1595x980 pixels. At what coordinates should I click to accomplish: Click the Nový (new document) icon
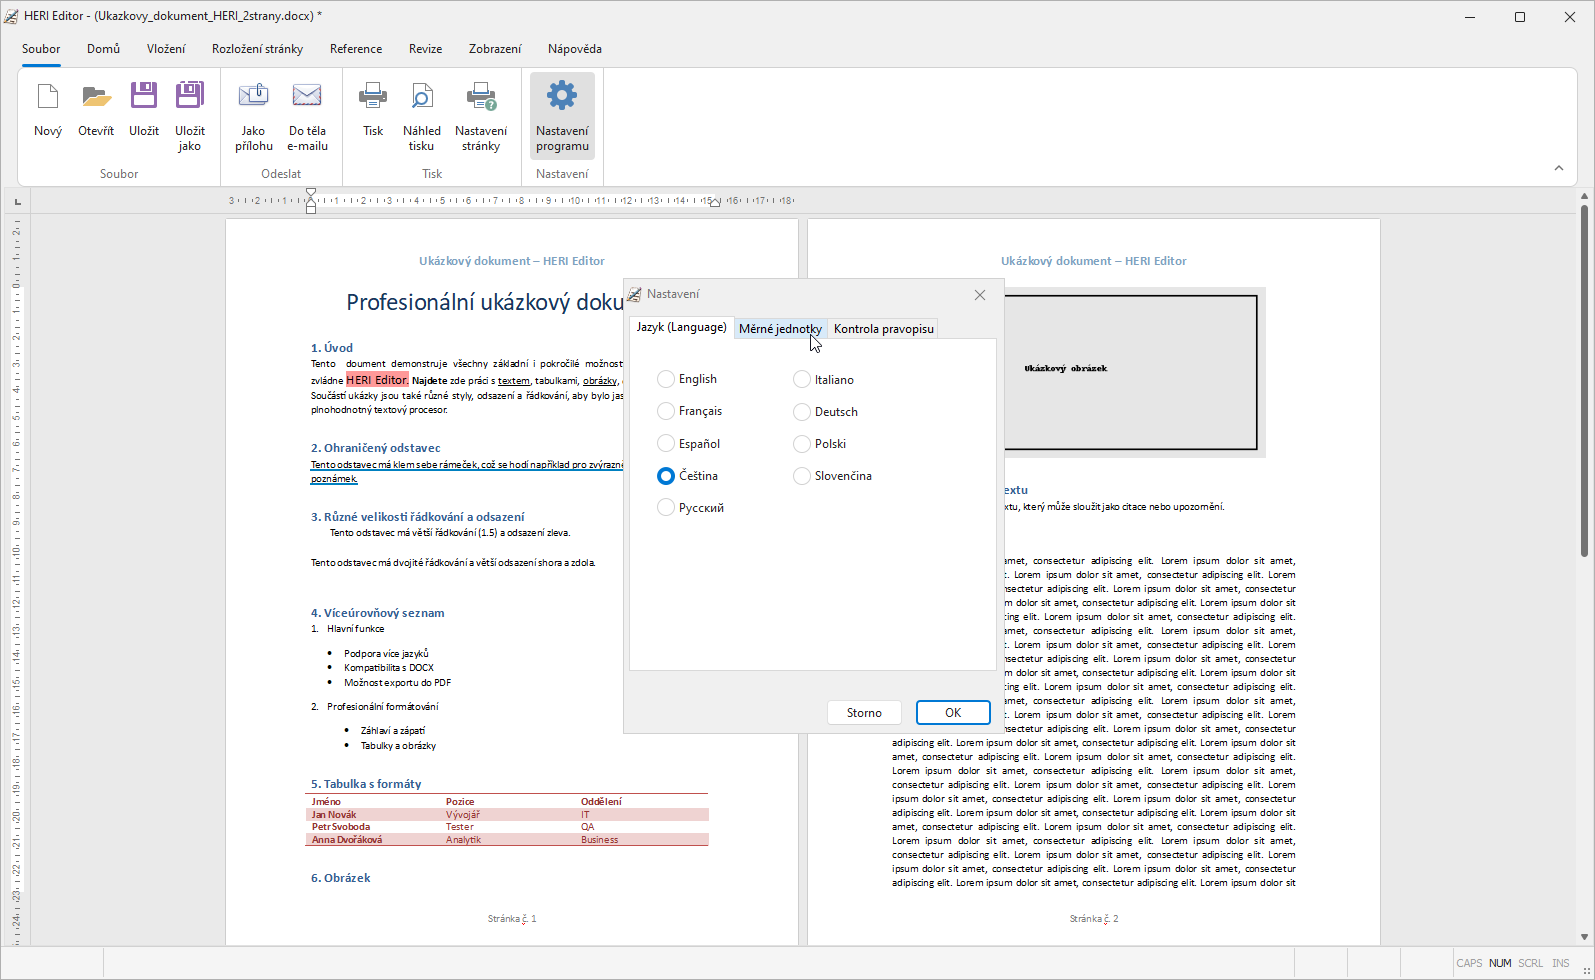47,97
